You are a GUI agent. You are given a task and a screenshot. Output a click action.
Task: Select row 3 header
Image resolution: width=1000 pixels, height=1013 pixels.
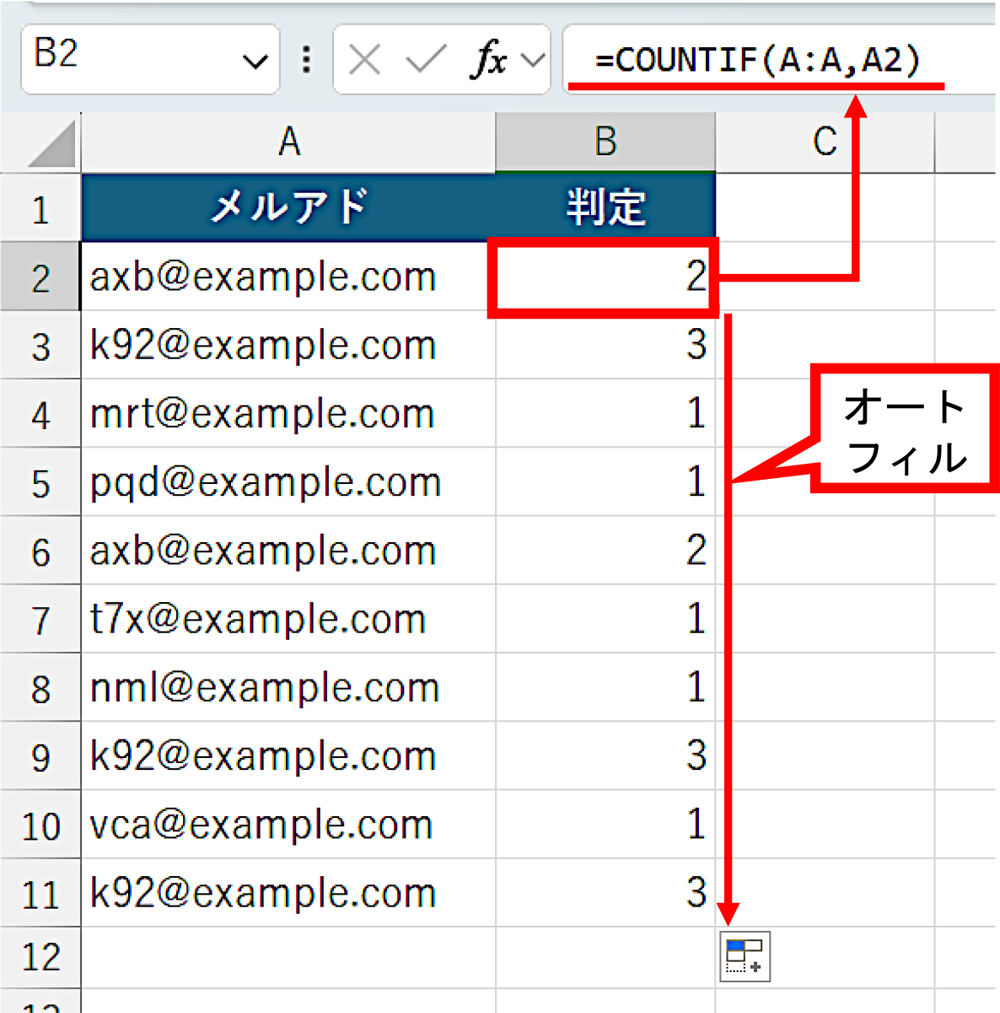(40, 345)
